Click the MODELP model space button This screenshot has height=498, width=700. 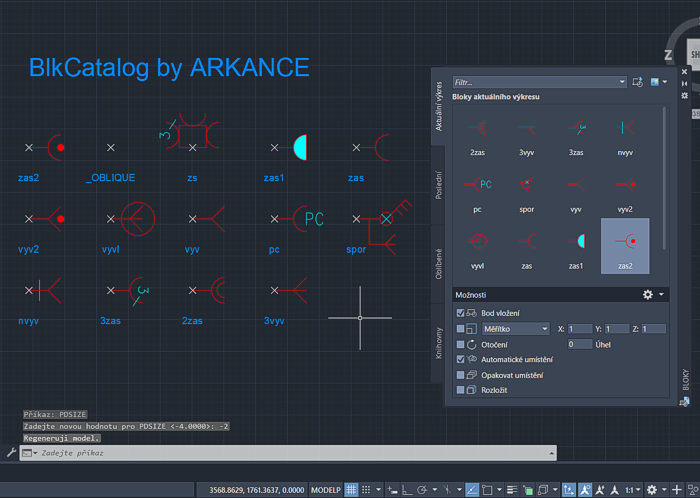(326, 490)
